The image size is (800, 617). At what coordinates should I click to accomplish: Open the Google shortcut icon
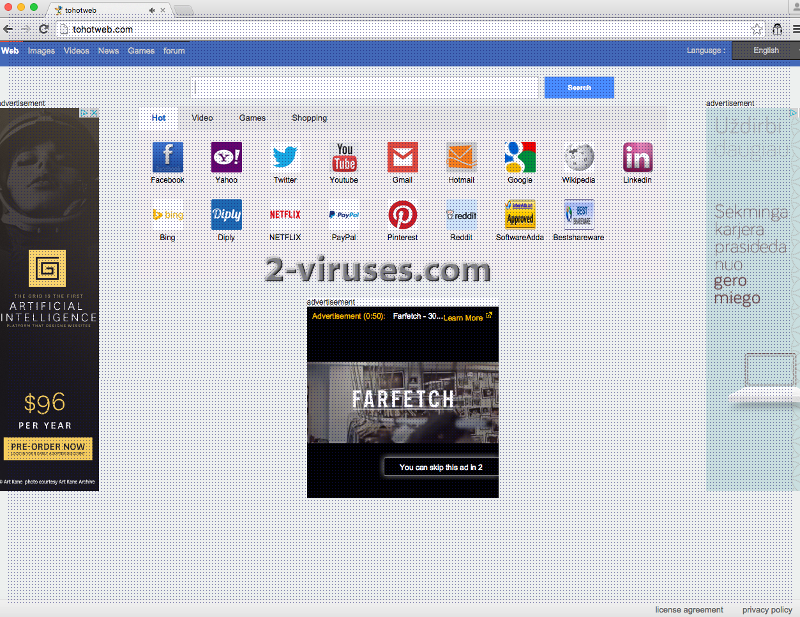pos(520,157)
